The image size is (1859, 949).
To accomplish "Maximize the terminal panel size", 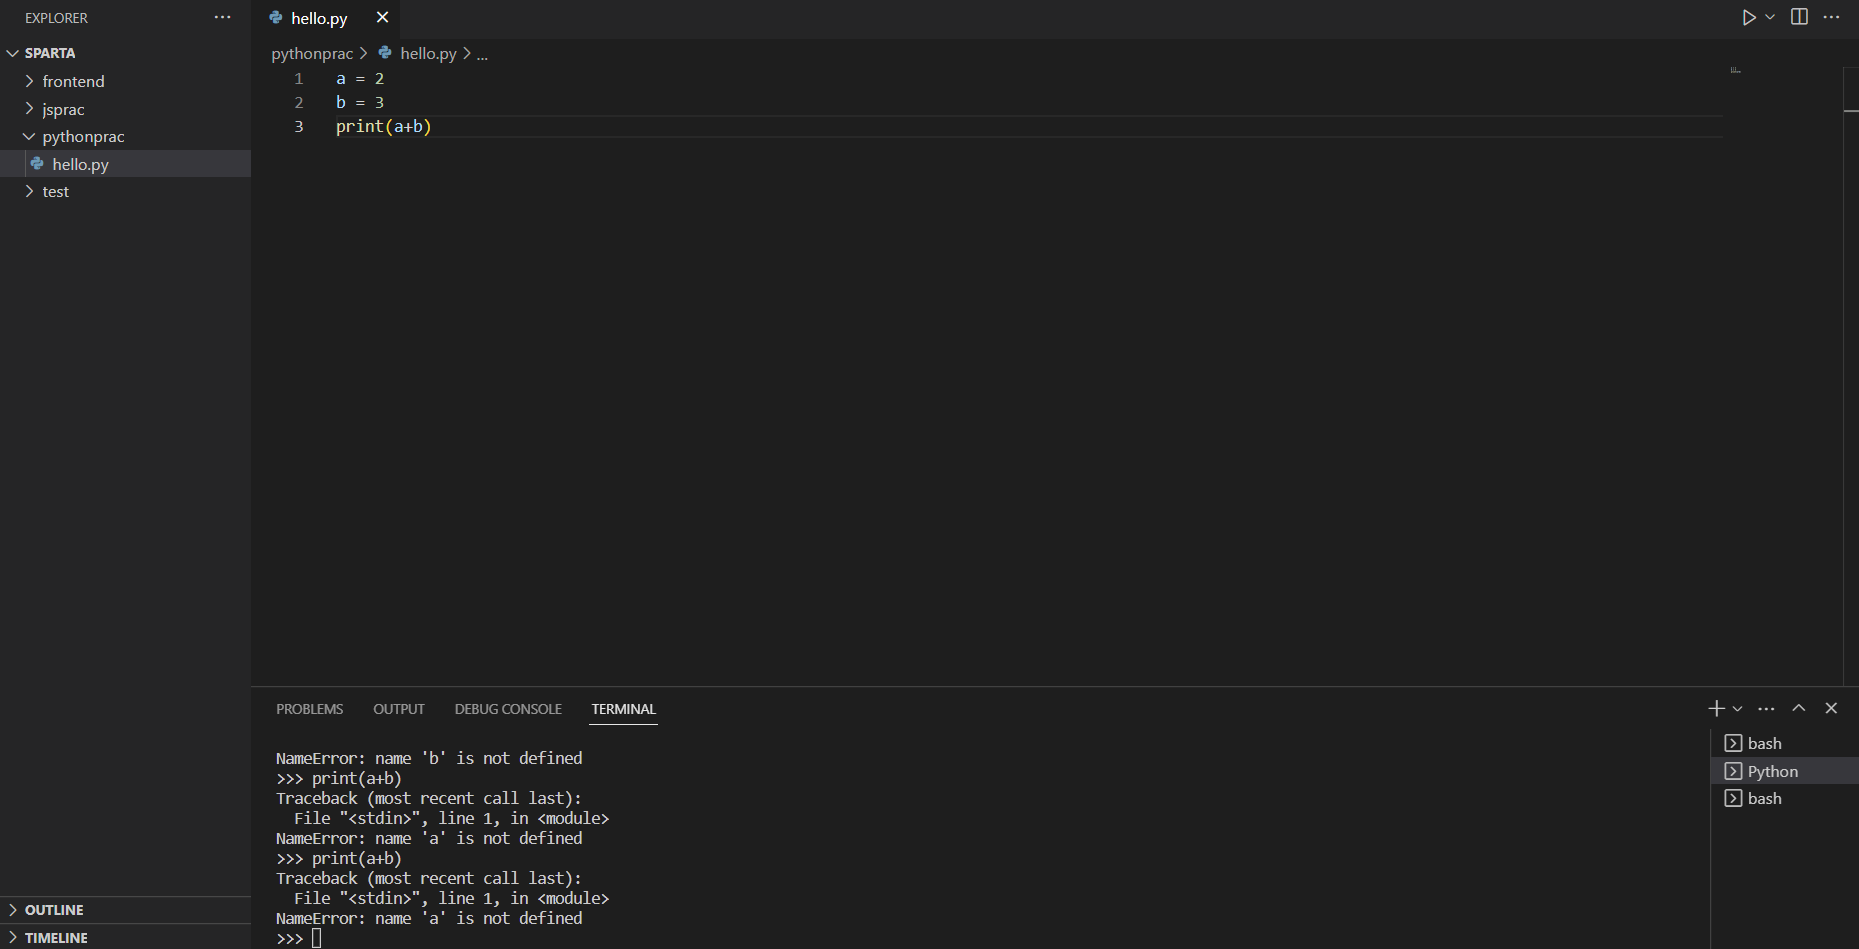I will (x=1799, y=708).
